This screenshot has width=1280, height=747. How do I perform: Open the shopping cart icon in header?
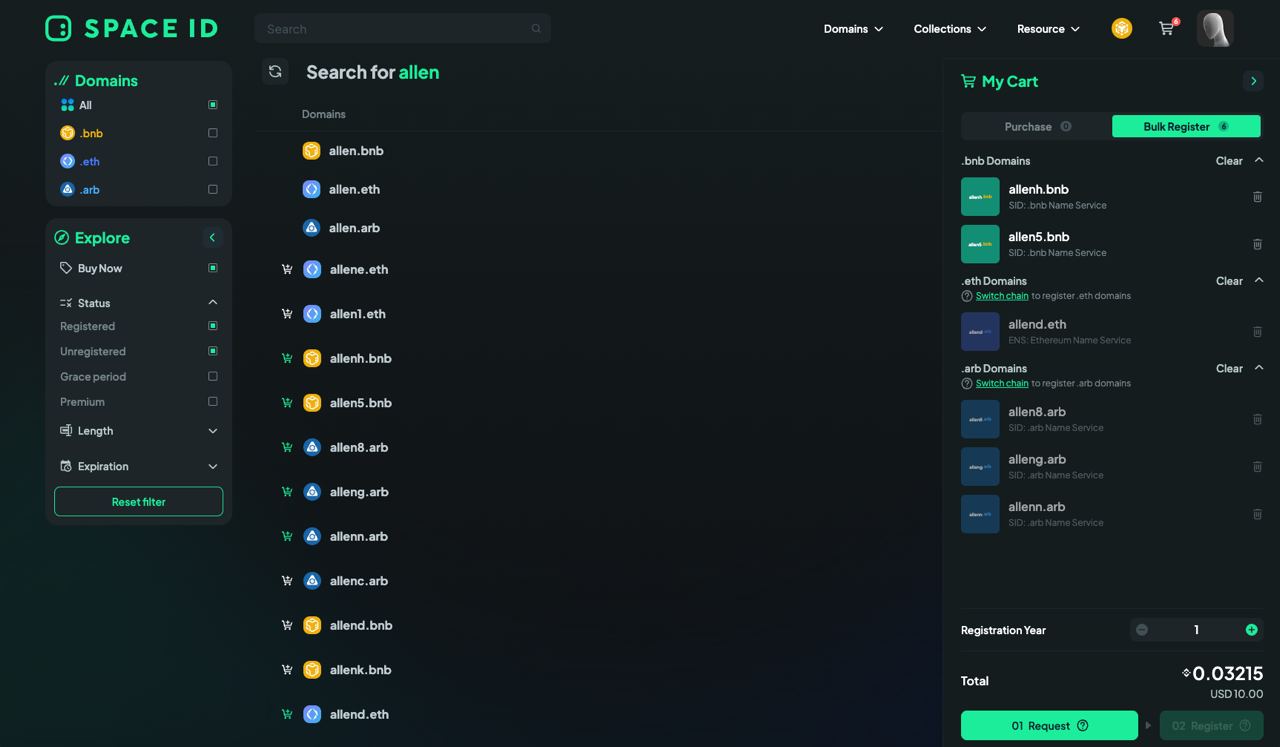pos(1166,29)
